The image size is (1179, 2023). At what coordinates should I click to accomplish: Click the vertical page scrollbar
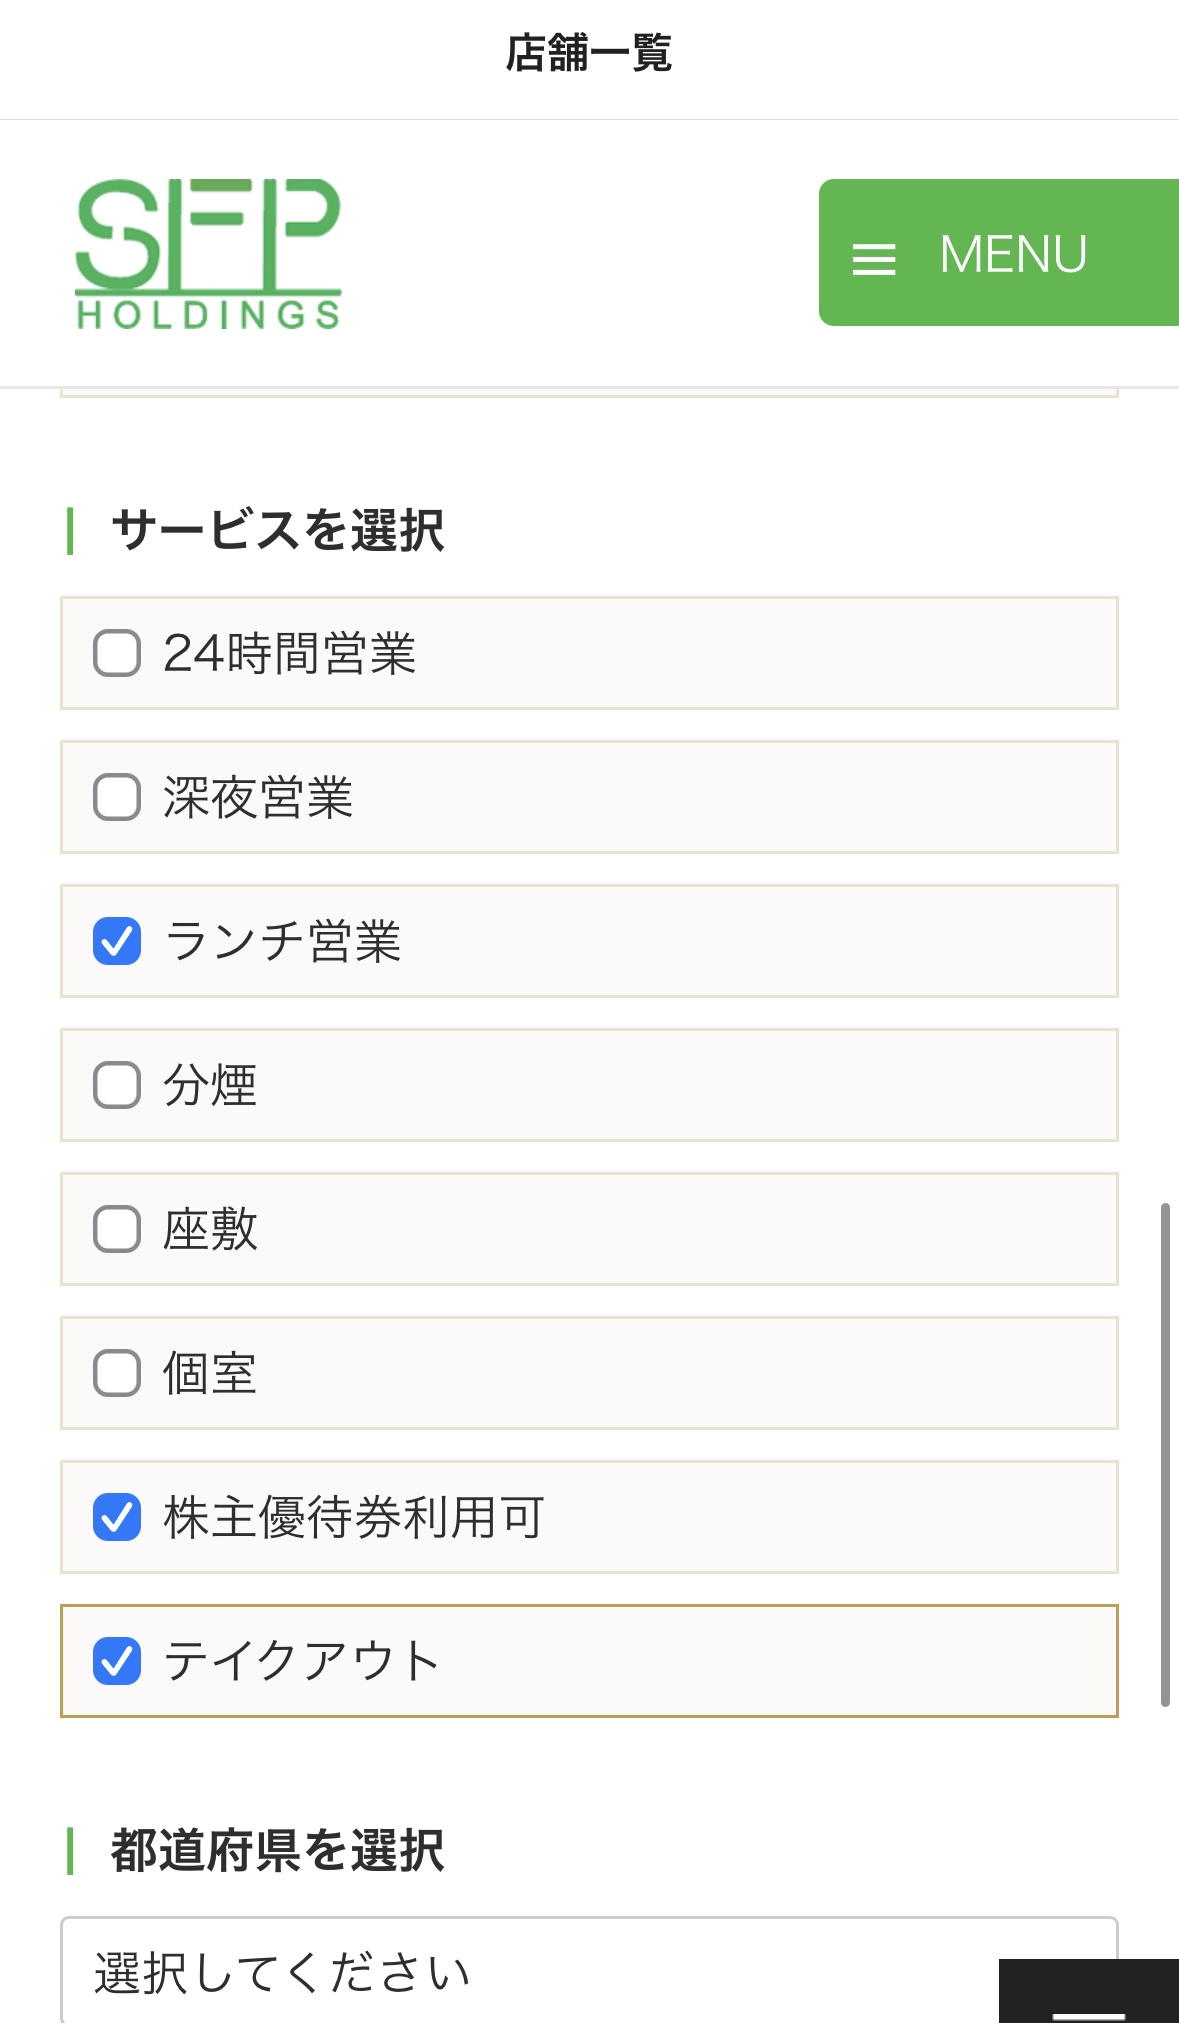(x=1165, y=1455)
